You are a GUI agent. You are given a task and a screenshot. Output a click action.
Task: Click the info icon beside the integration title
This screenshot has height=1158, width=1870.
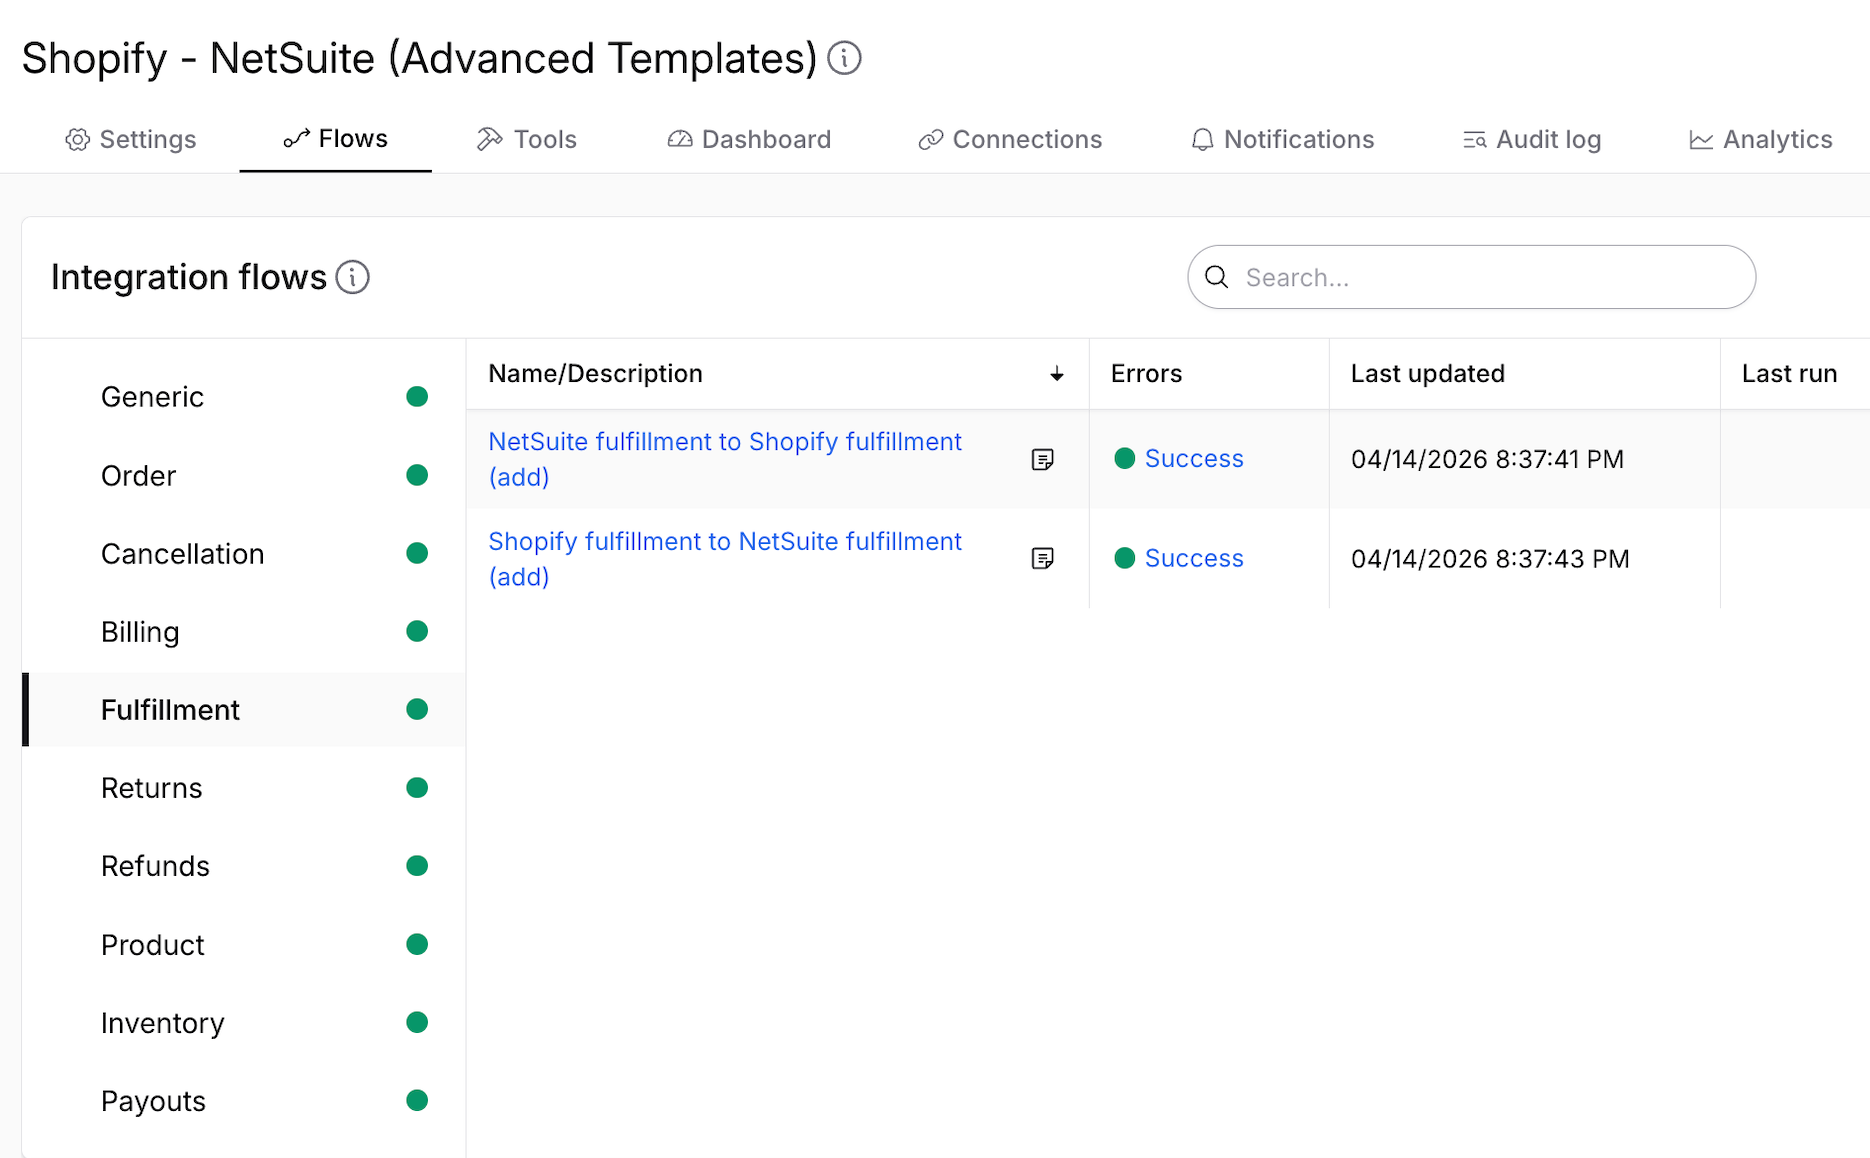[845, 58]
